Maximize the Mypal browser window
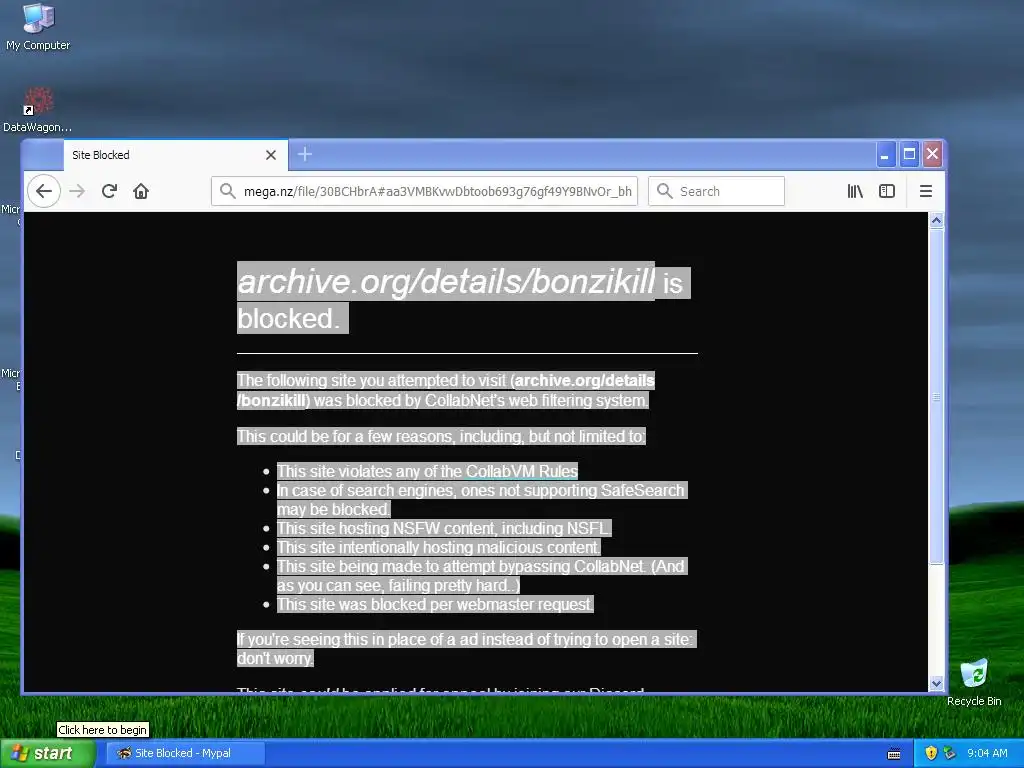The width and height of the screenshot is (1024, 768). 908,155
